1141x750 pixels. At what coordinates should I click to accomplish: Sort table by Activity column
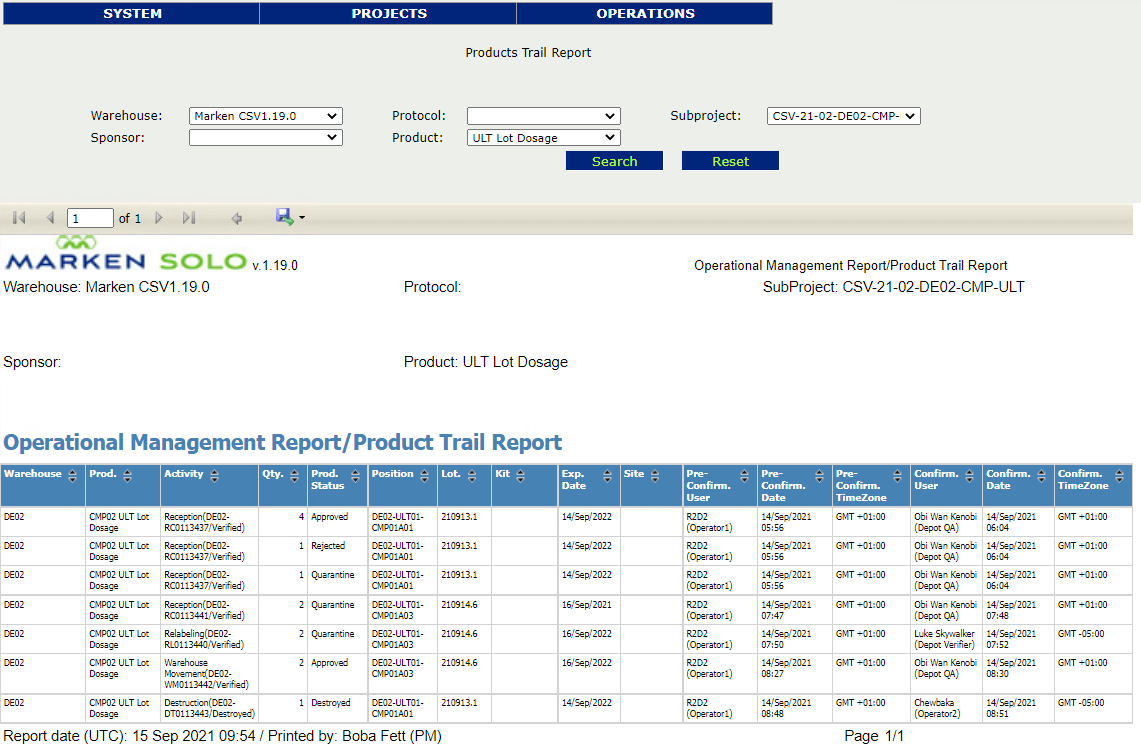click(x=214, y=476)
